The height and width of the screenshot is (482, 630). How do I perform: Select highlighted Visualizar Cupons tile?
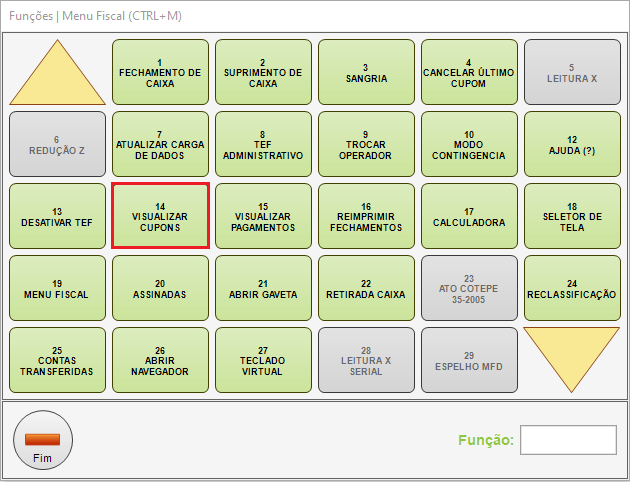coord(160,216)
